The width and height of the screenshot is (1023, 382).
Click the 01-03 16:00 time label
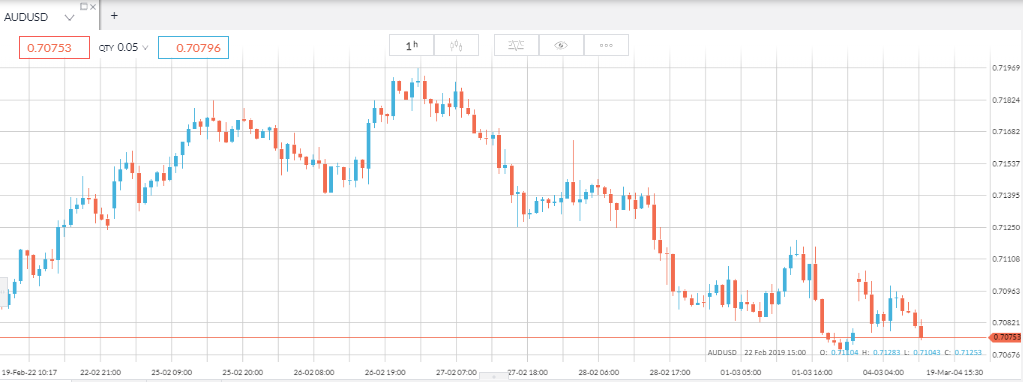coord(811,372)
